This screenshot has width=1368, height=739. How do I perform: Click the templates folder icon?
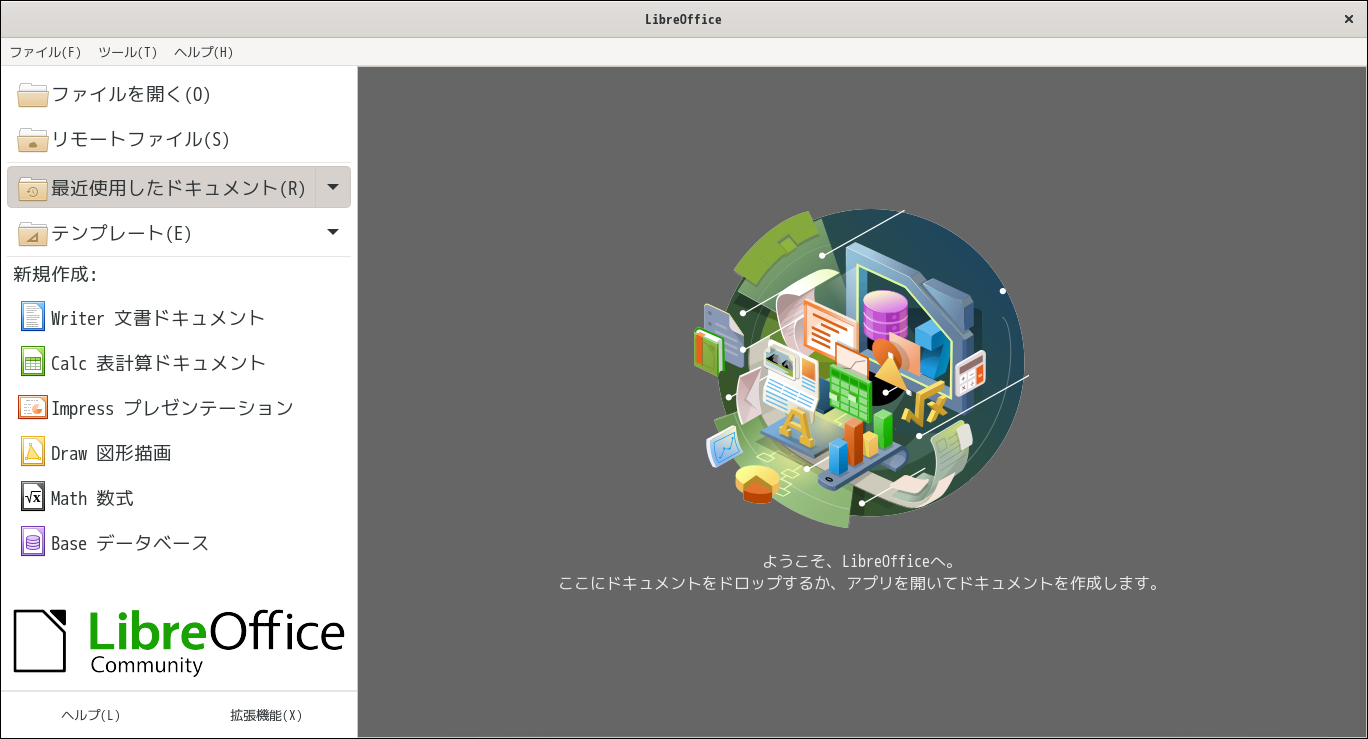tap(33, 234)
